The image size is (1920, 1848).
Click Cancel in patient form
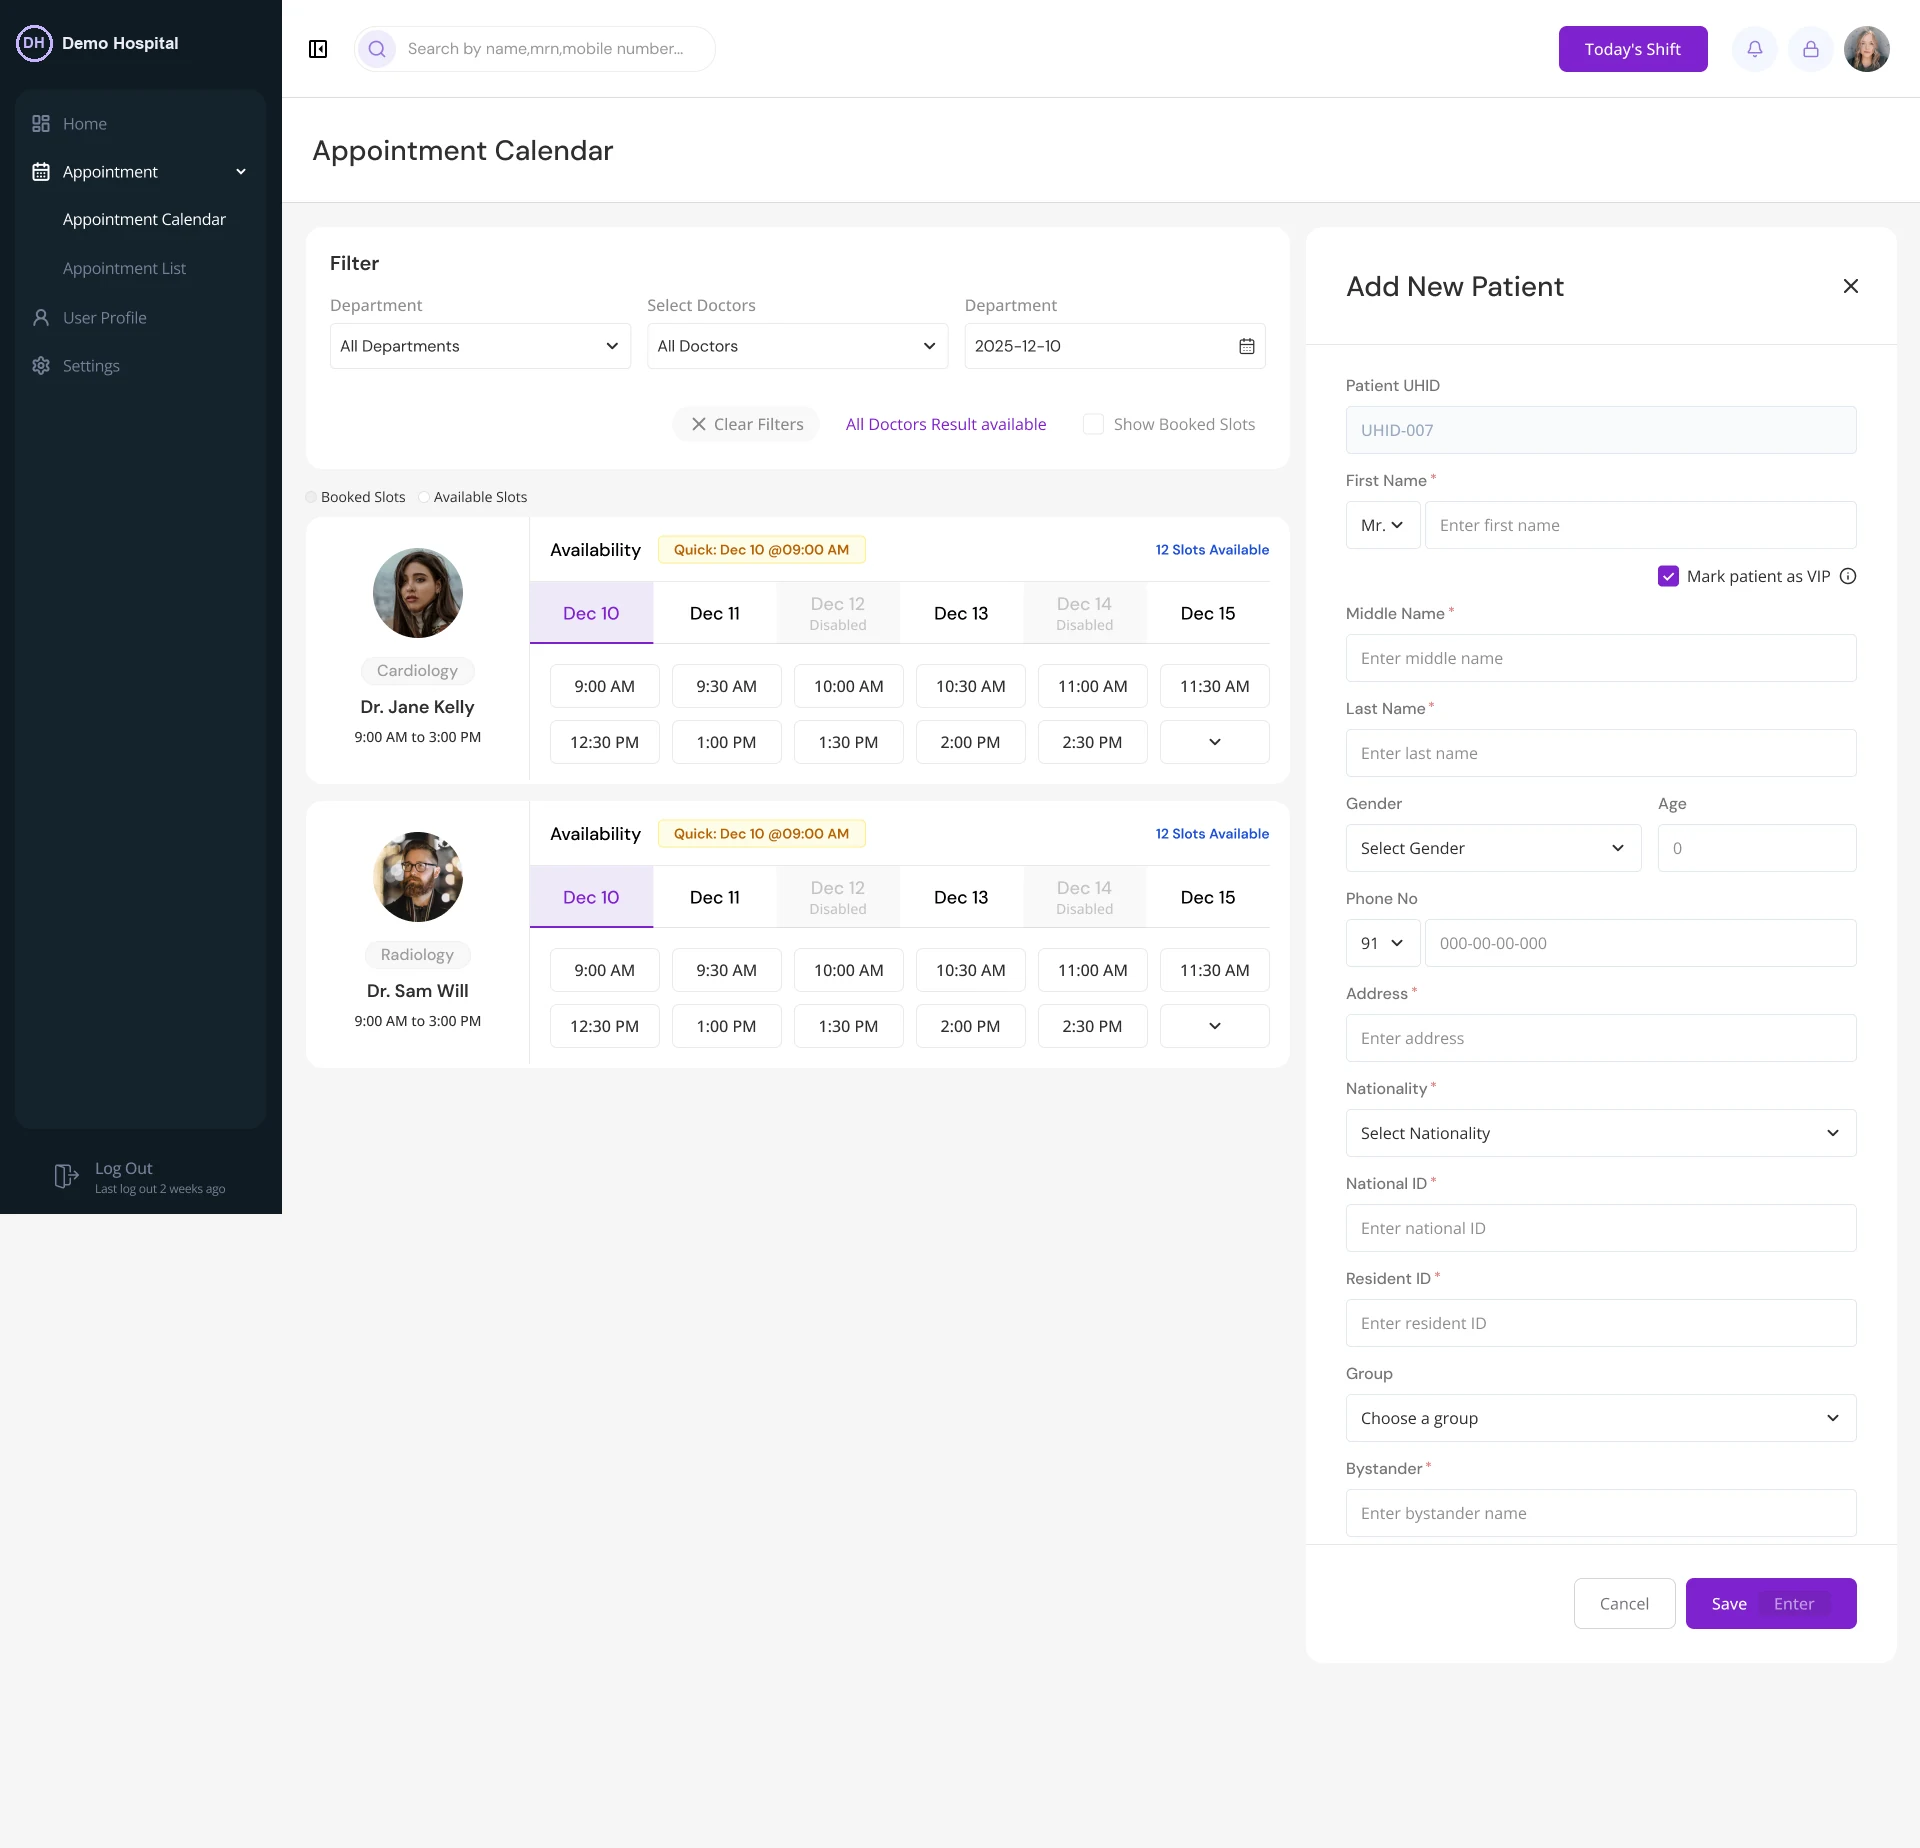coord(1624,1604)
